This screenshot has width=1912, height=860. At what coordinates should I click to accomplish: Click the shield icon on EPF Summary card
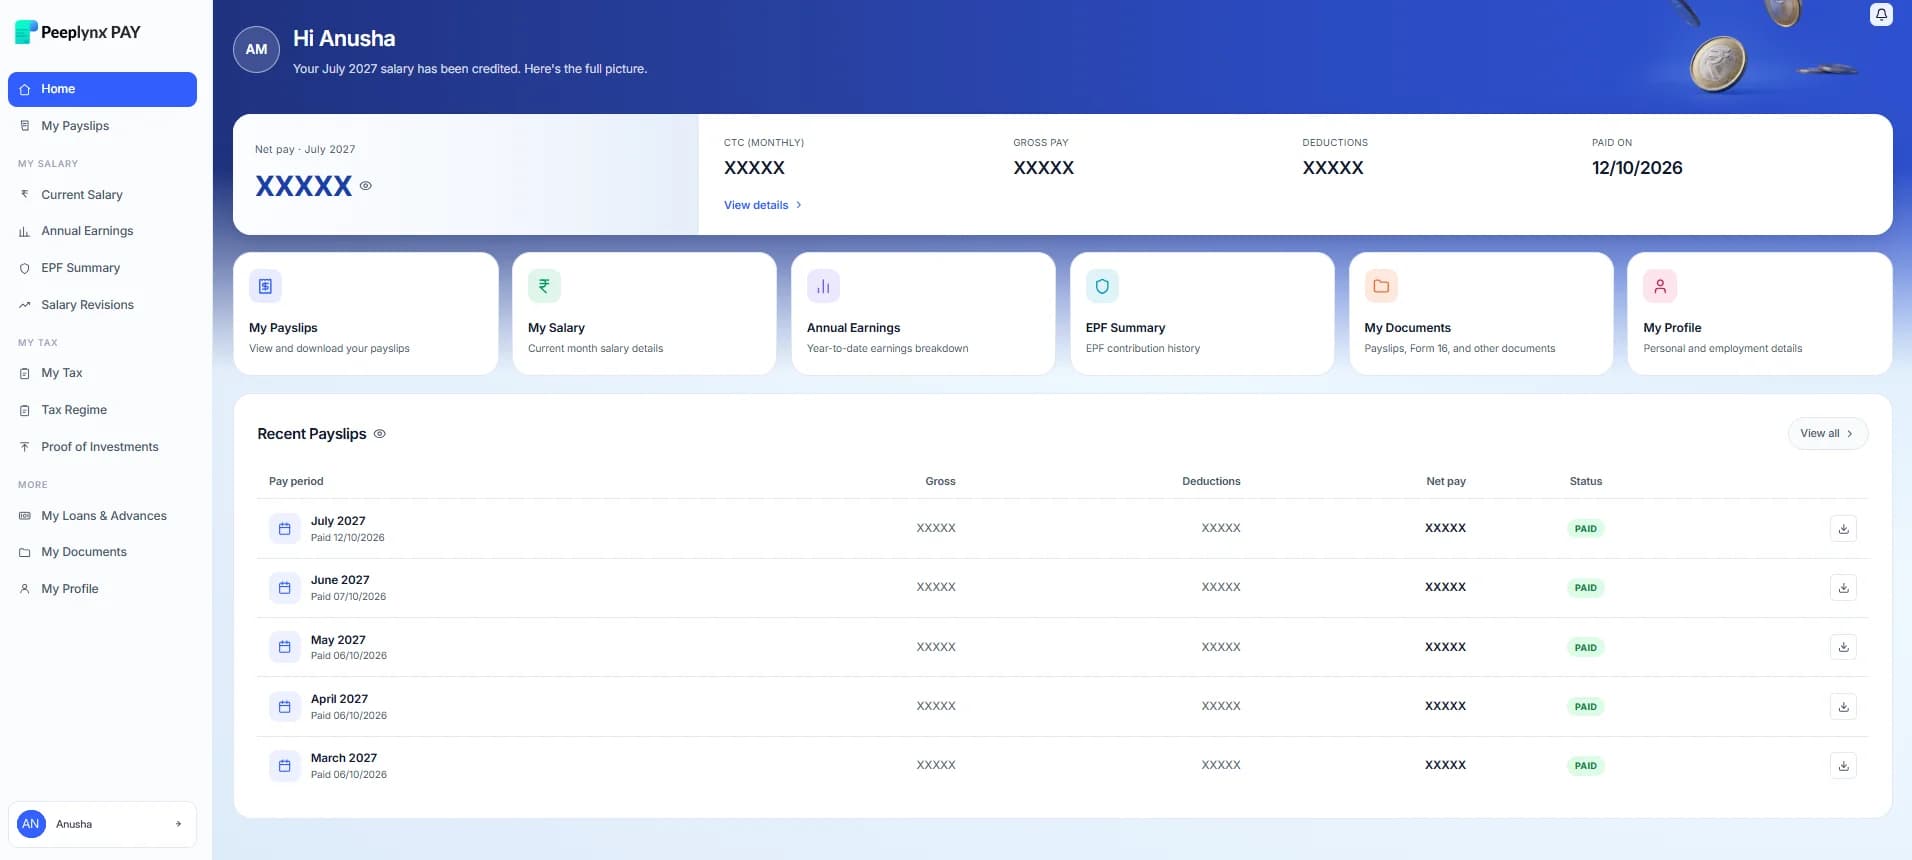coord(1102,286)
